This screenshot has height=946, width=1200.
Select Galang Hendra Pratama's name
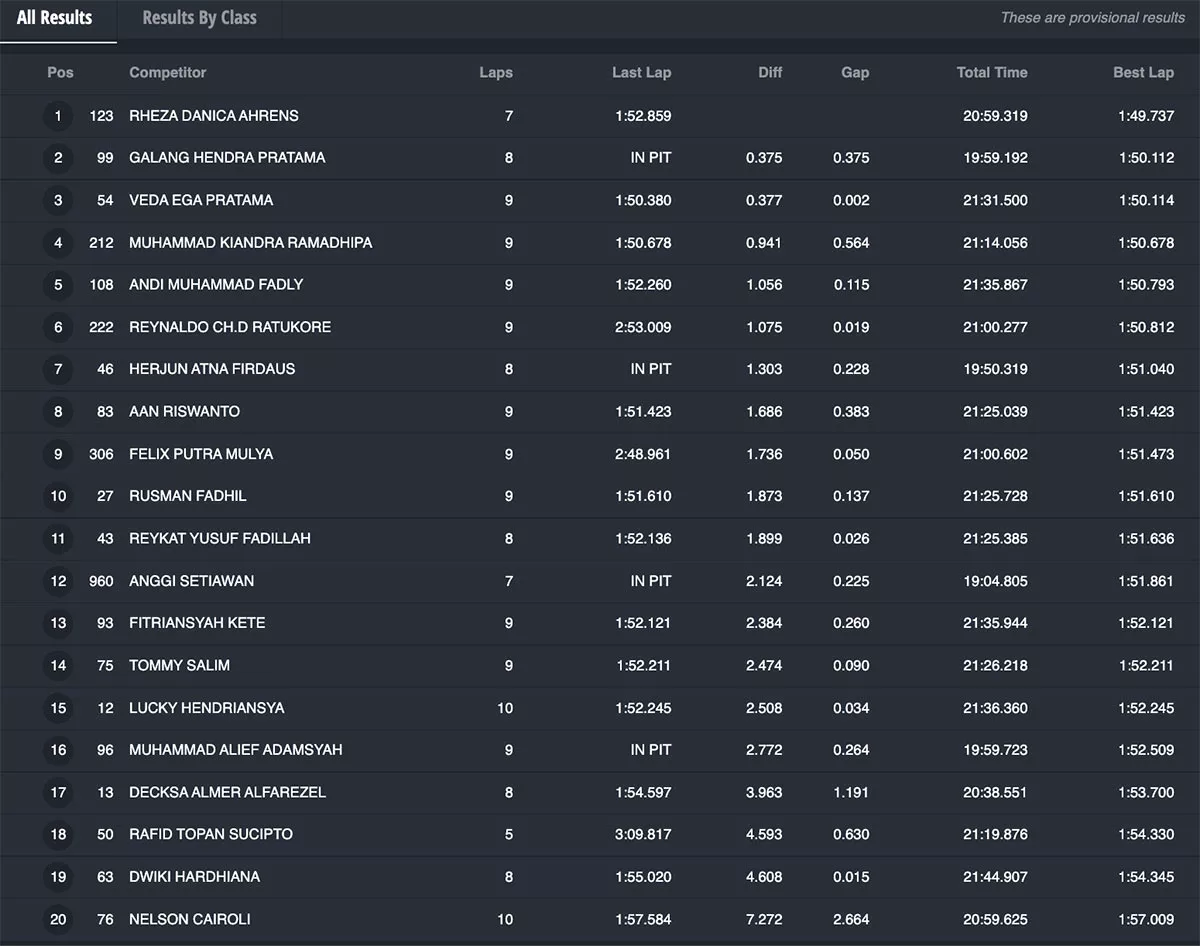227,158
